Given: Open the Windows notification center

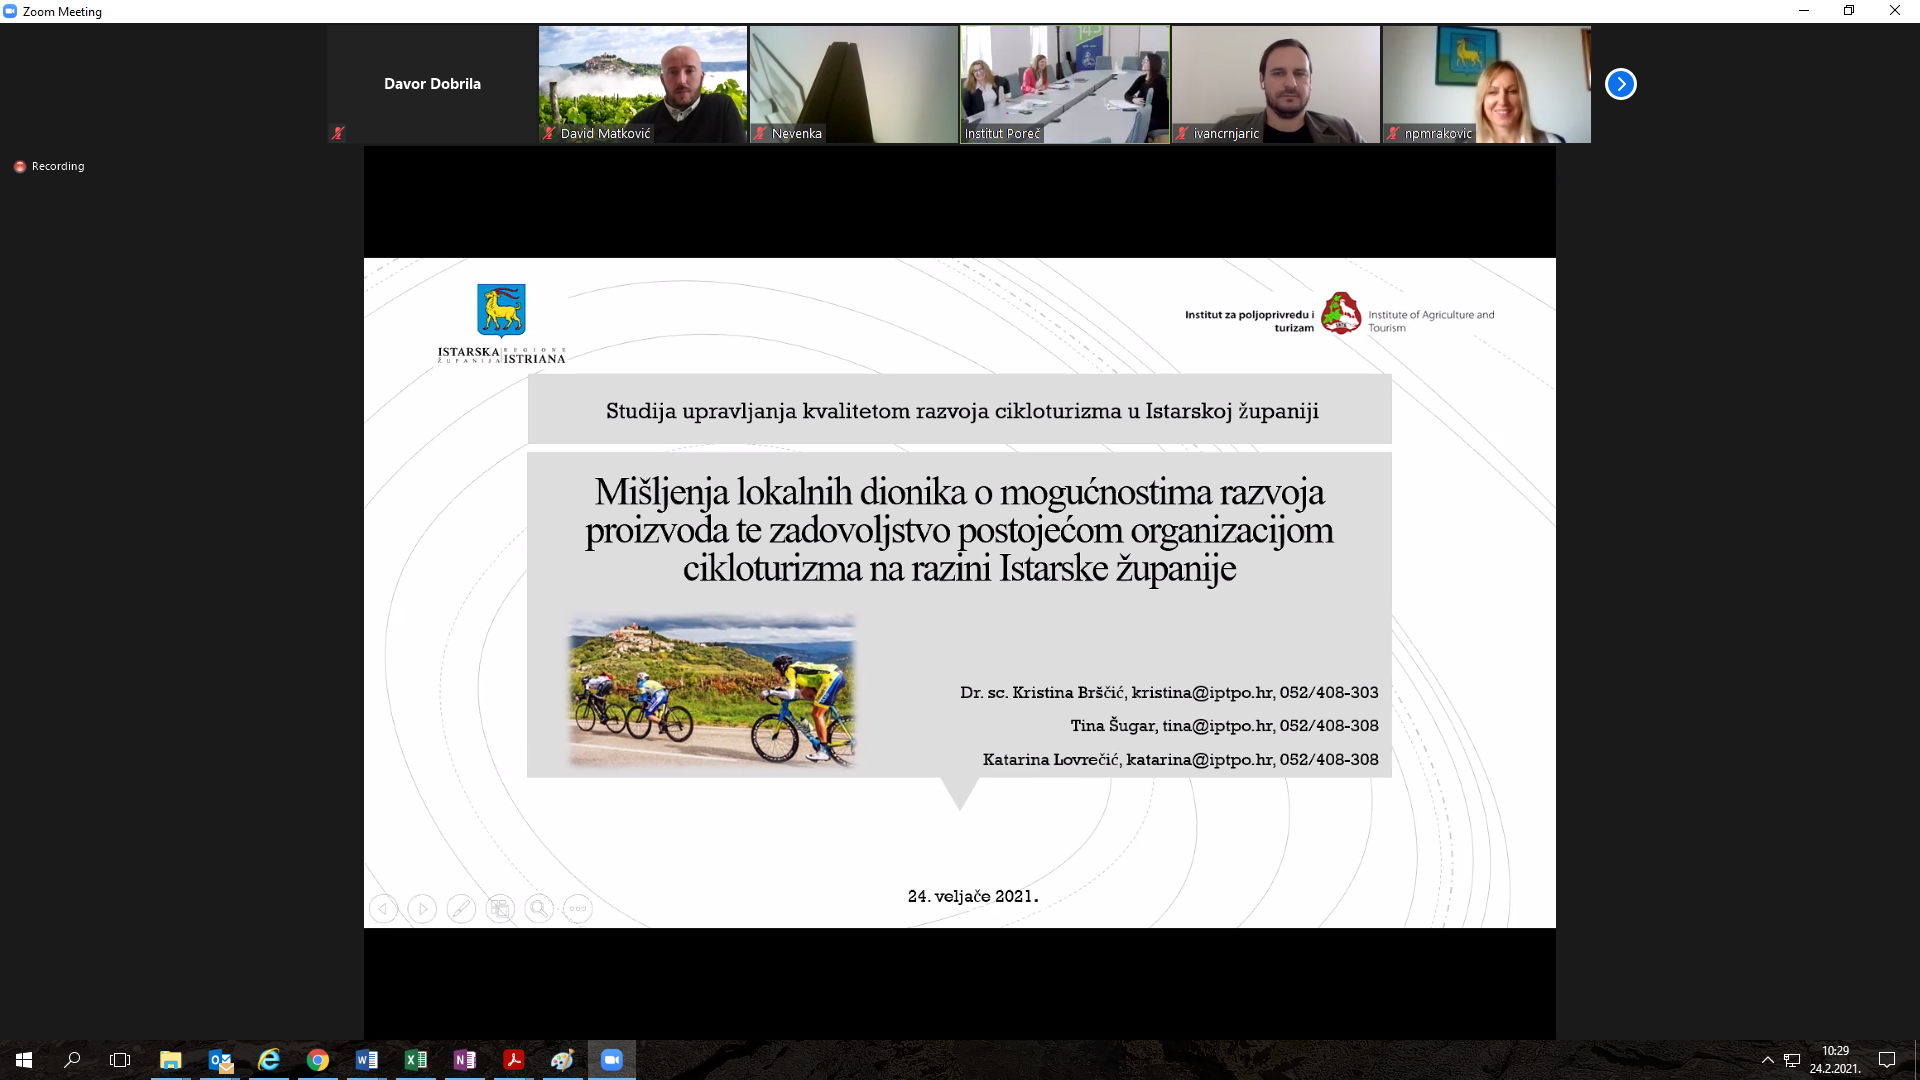Looking at the screenshot, I should (1887, 1060).
